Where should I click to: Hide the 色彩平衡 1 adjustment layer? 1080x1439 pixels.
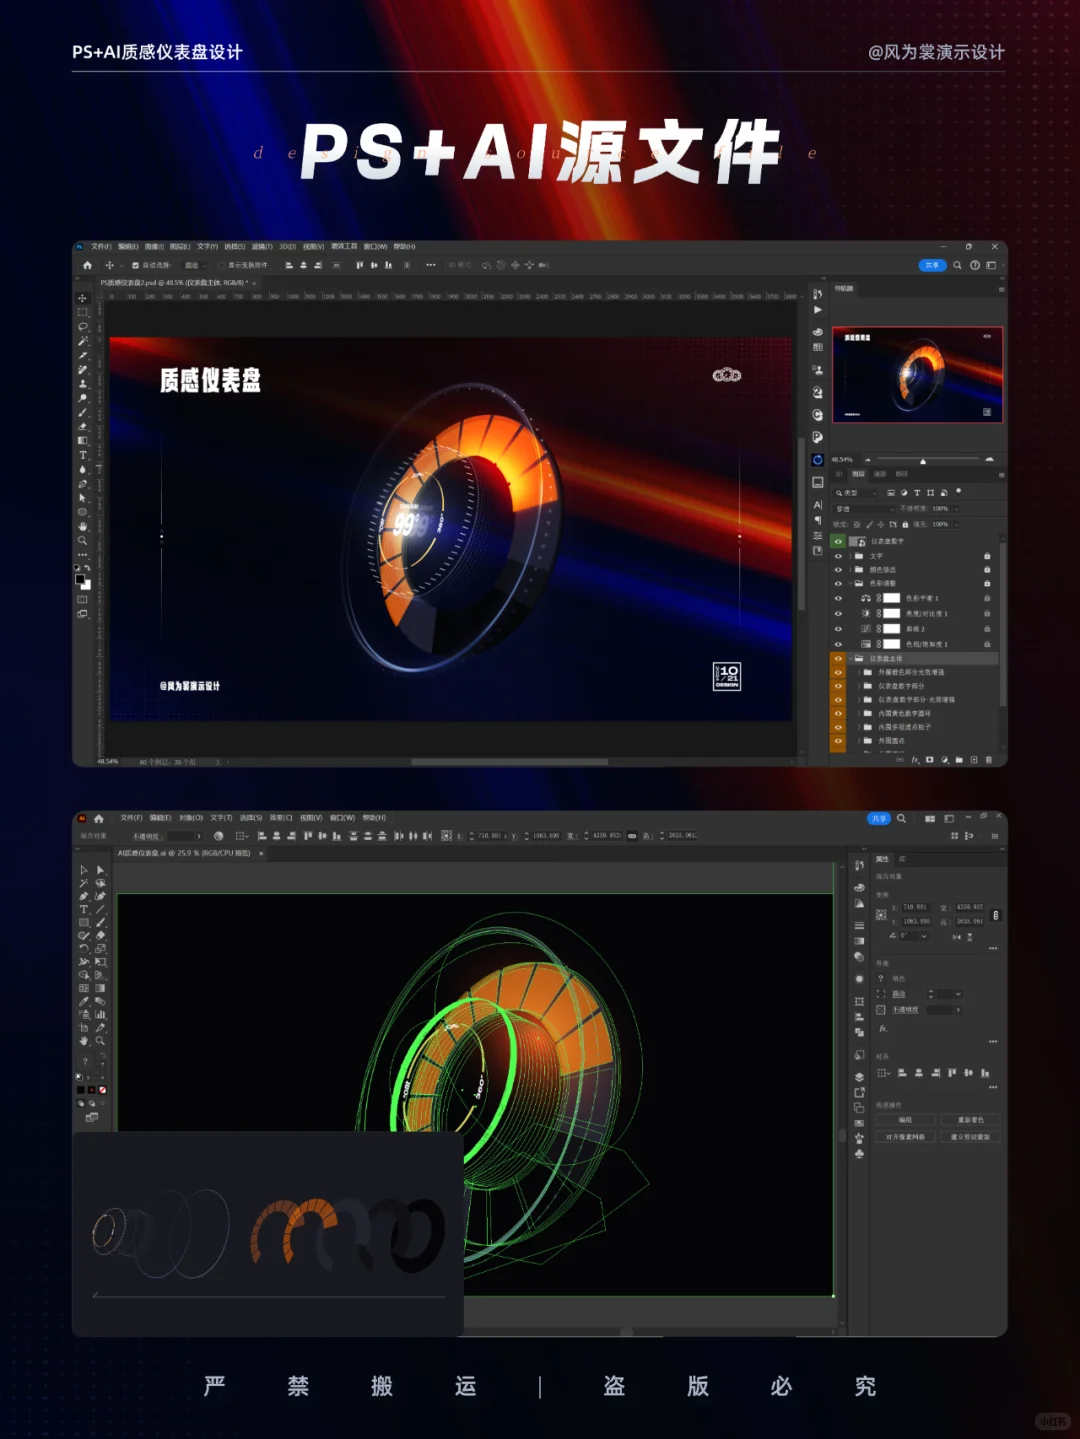[838, 598]
